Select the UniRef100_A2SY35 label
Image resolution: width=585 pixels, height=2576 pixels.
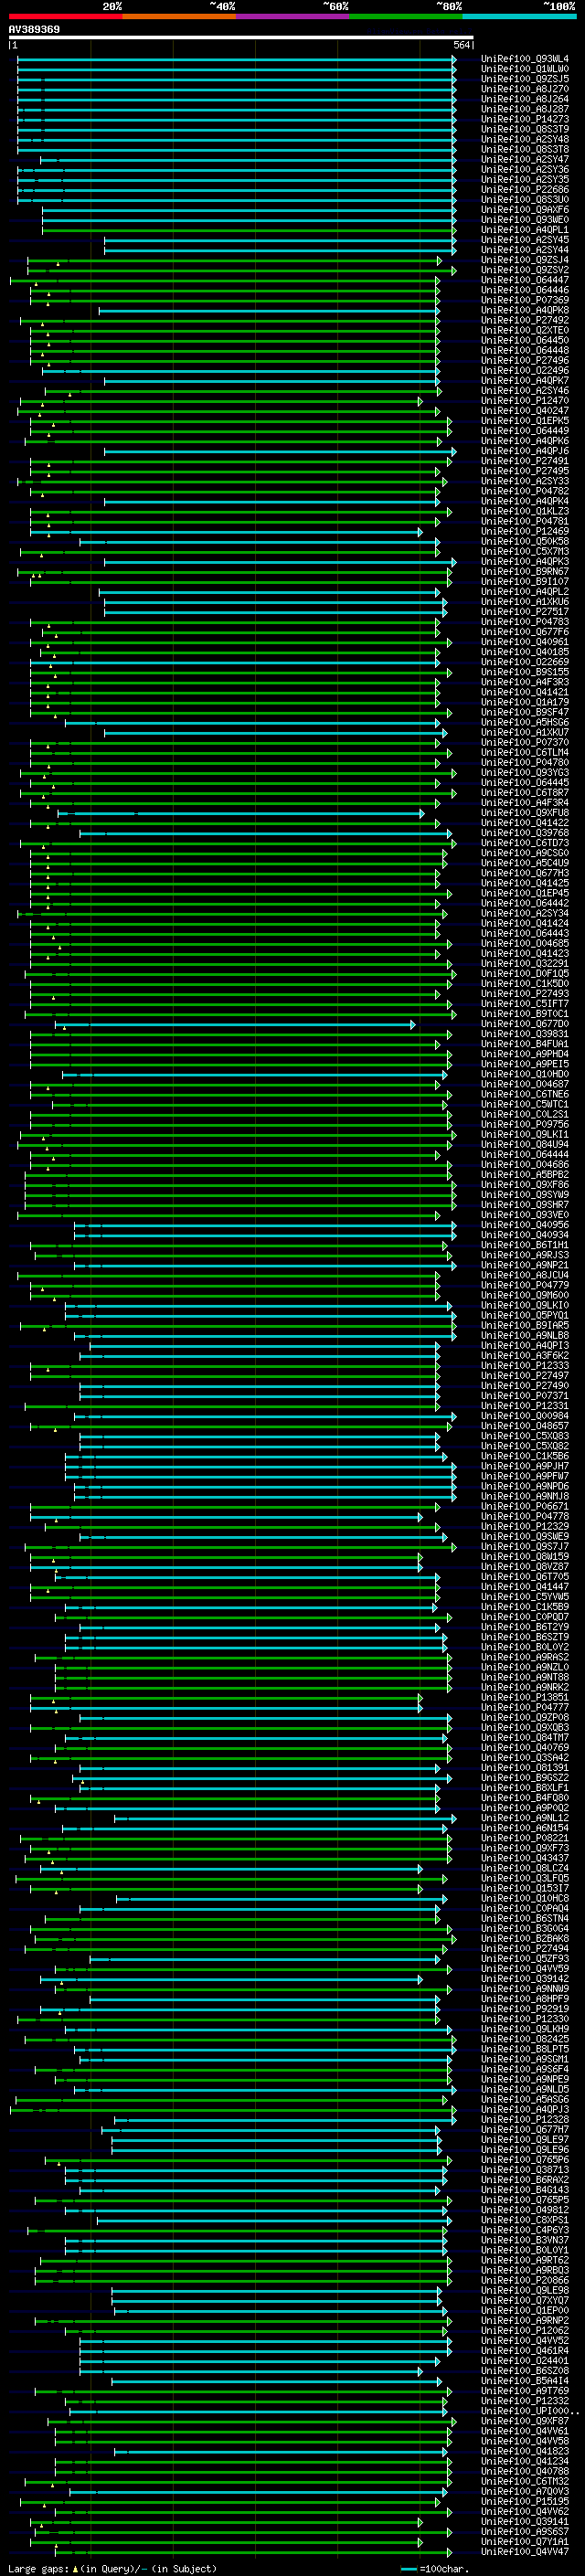tap(525, 180)
